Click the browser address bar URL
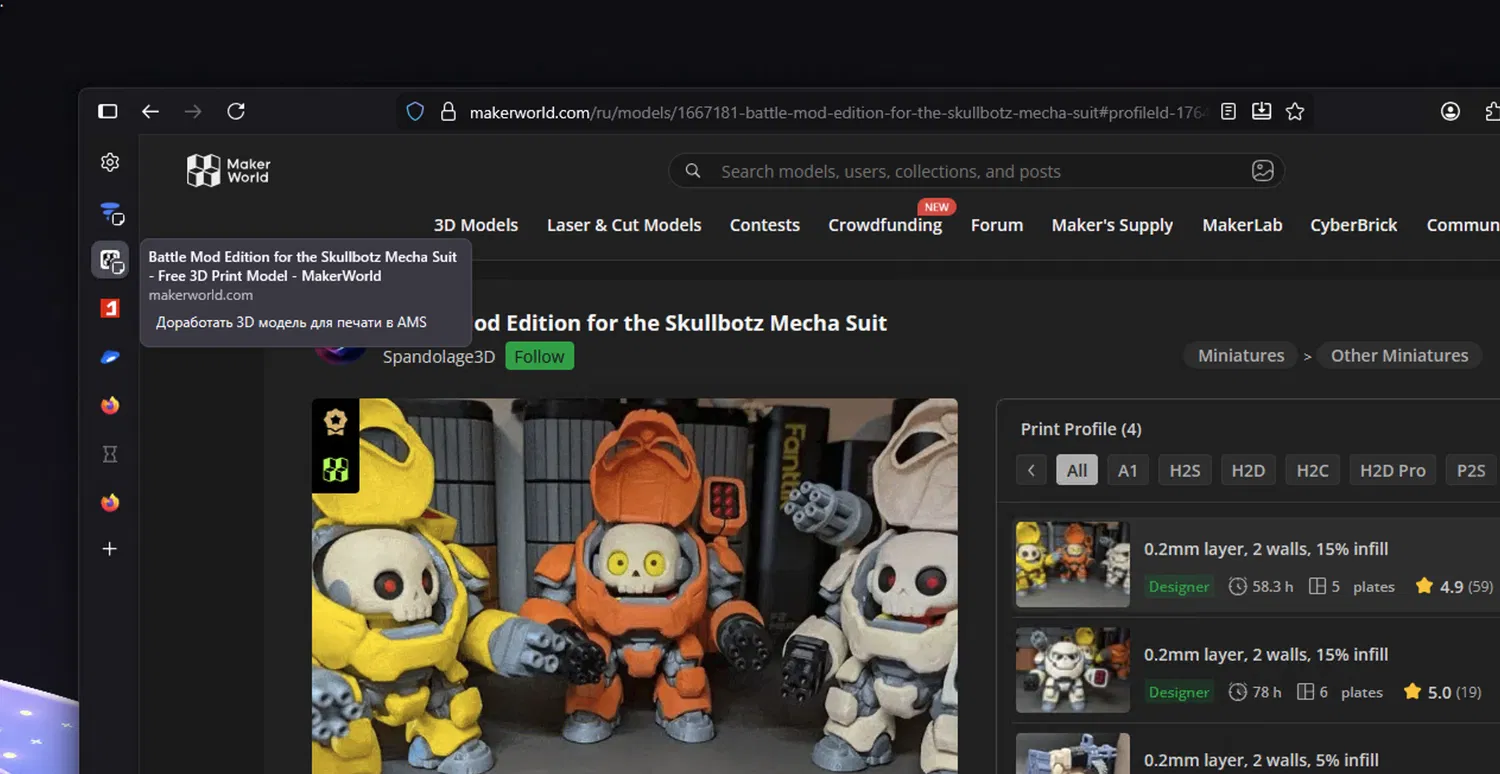The height and width of the screenshot is (774, 1500). [x=839, y=113]
